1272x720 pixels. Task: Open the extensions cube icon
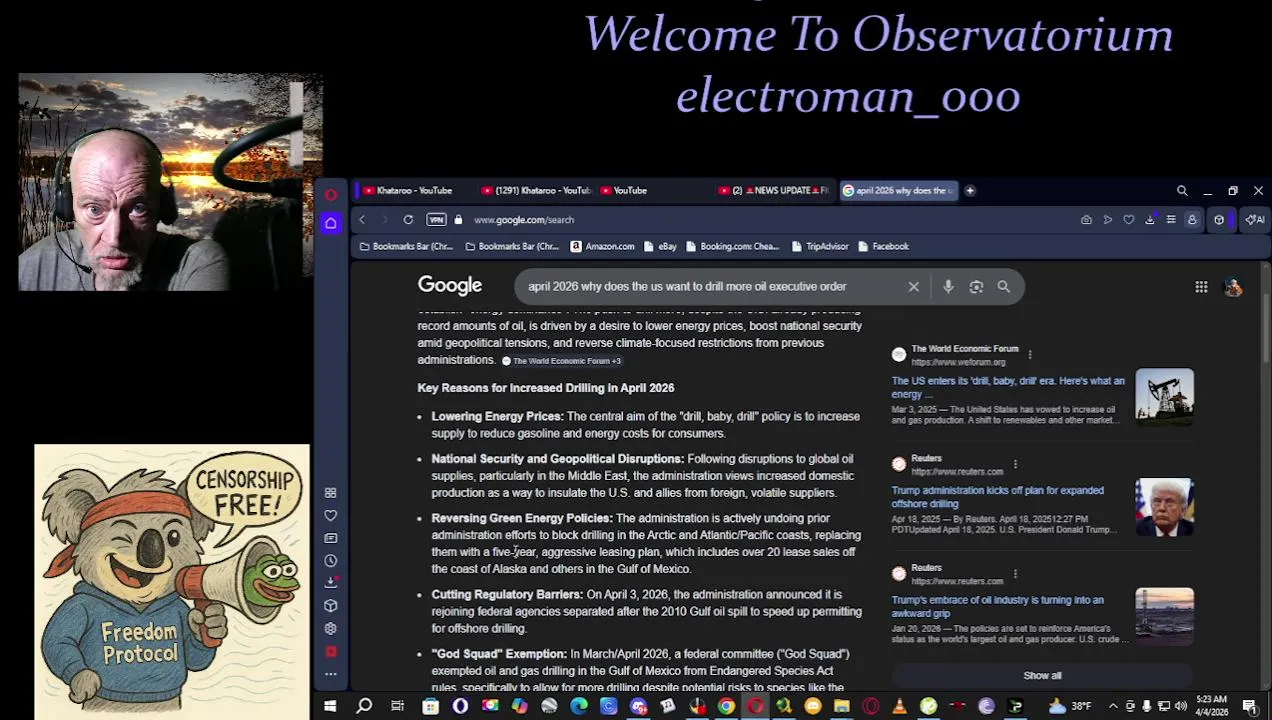click(1219, 220)
